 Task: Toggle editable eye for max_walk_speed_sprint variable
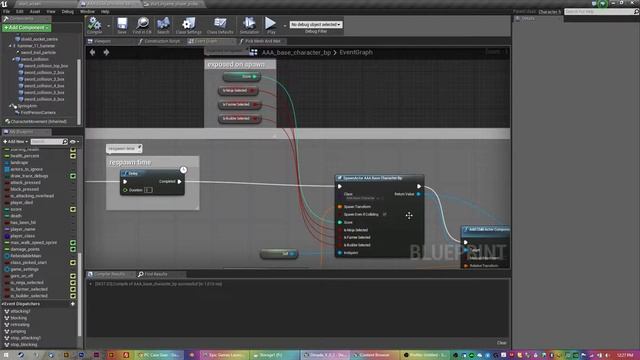73,242
